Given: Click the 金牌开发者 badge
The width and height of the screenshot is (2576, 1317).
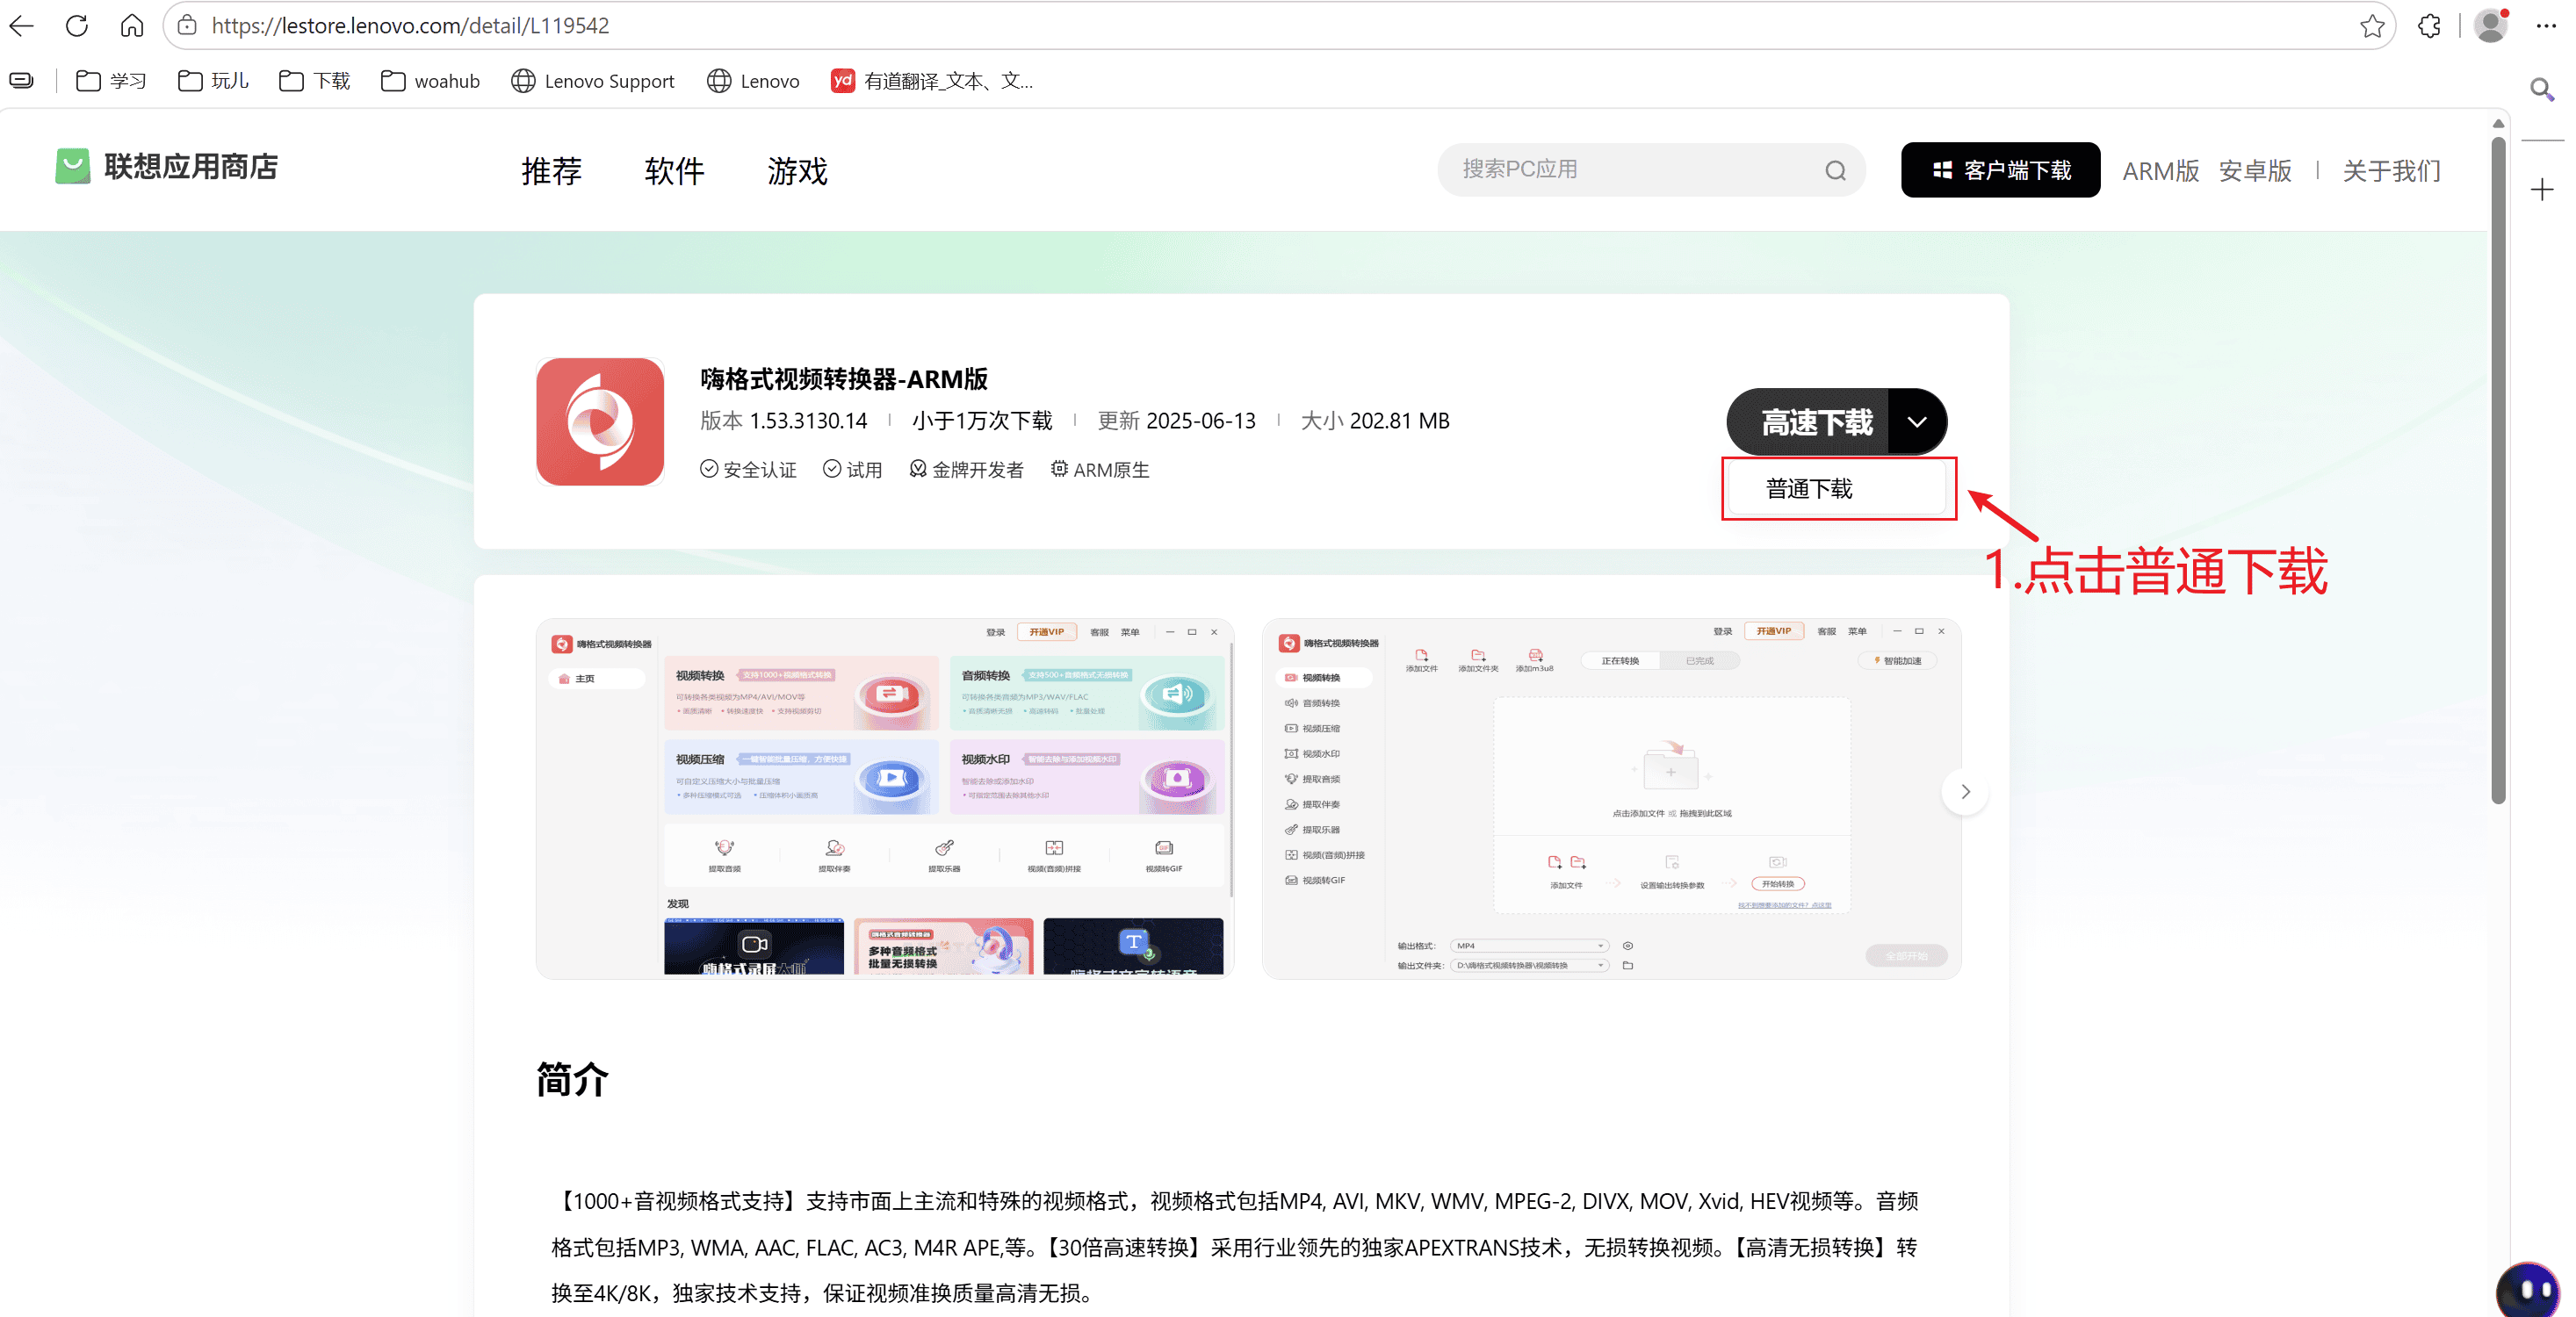Looking at the screenshot, I should [966, 470].
